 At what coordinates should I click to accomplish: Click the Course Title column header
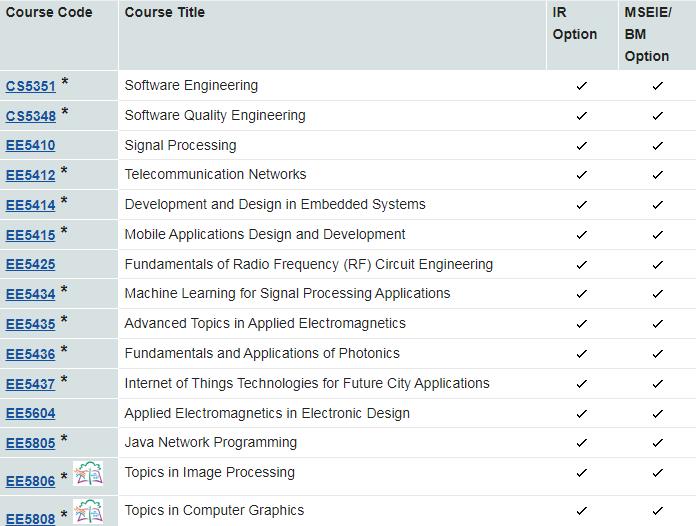[165, 13]
